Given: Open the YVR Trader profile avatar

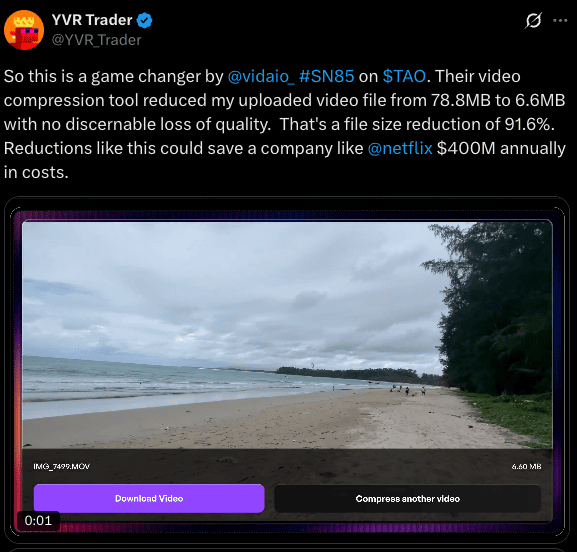Looking at the screenshot, I should click(x=24, y=30).
